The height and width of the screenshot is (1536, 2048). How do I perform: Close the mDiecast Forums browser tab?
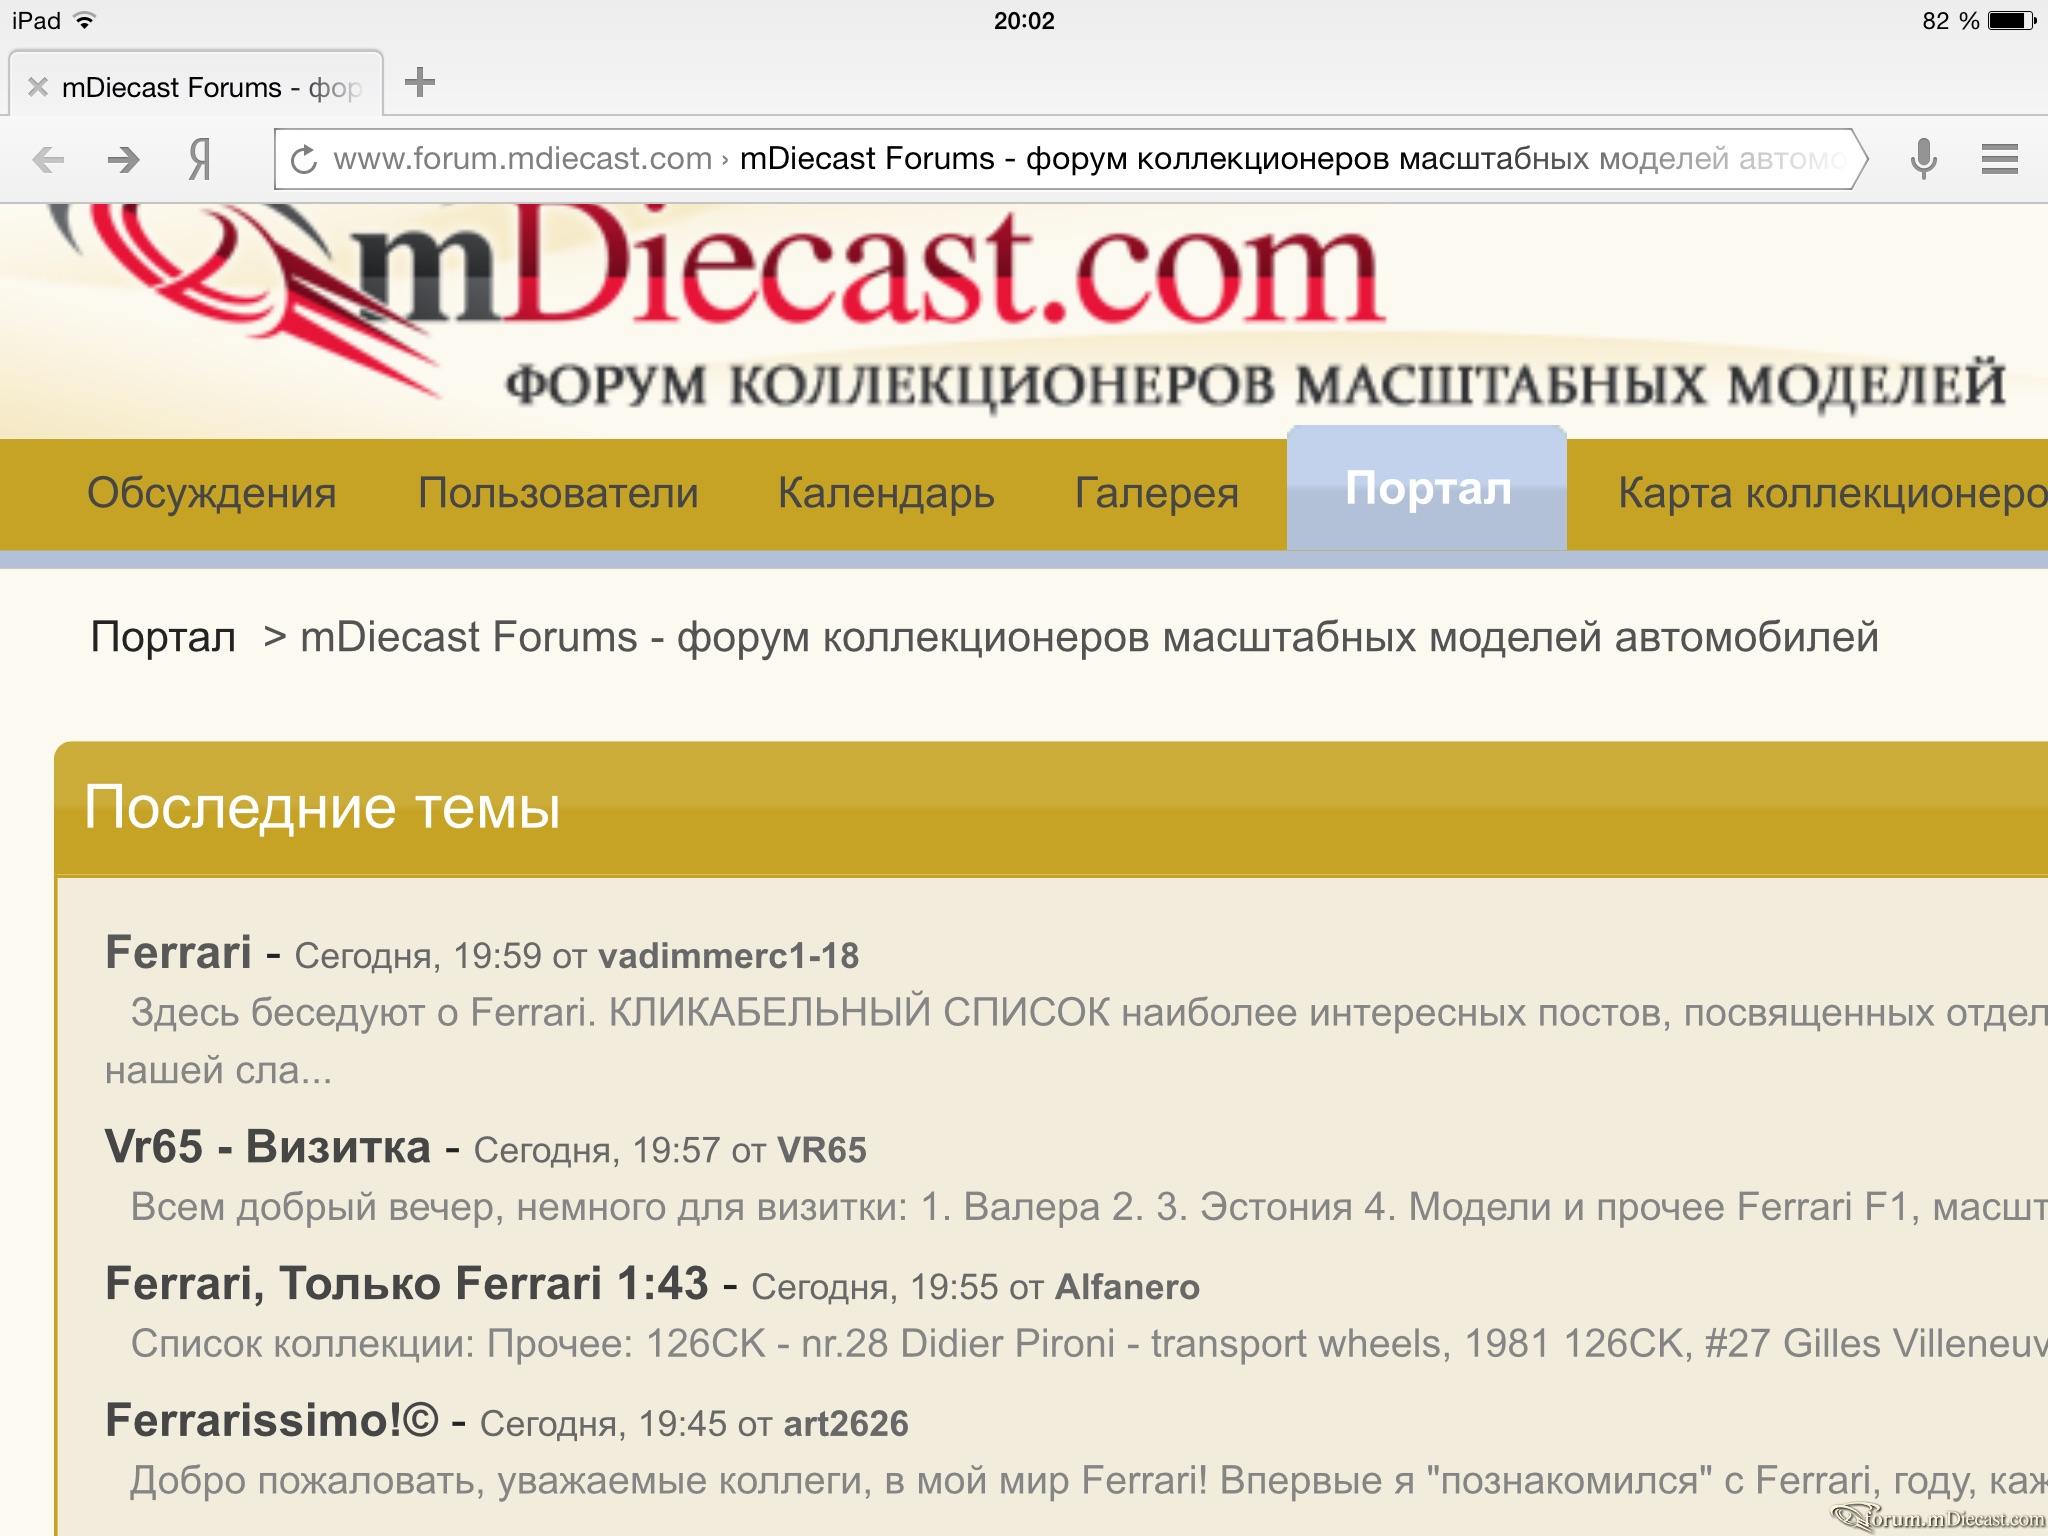[x=38, y=87]
